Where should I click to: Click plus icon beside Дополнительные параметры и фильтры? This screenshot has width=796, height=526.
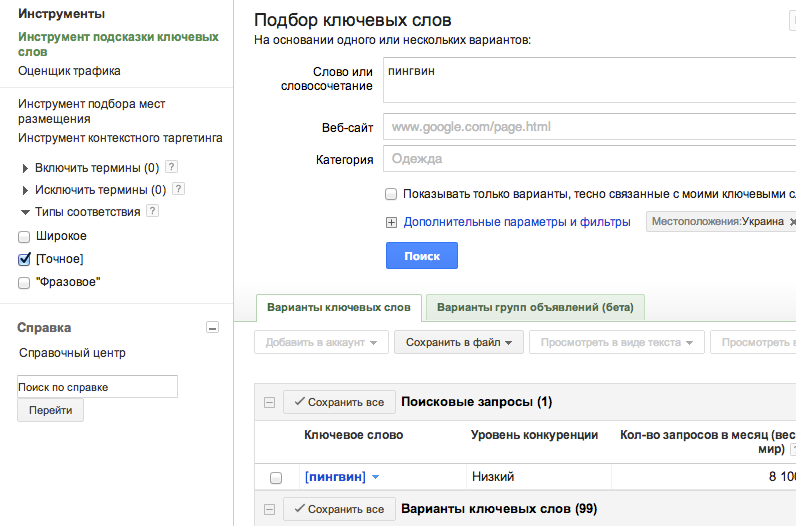[391, 222]
